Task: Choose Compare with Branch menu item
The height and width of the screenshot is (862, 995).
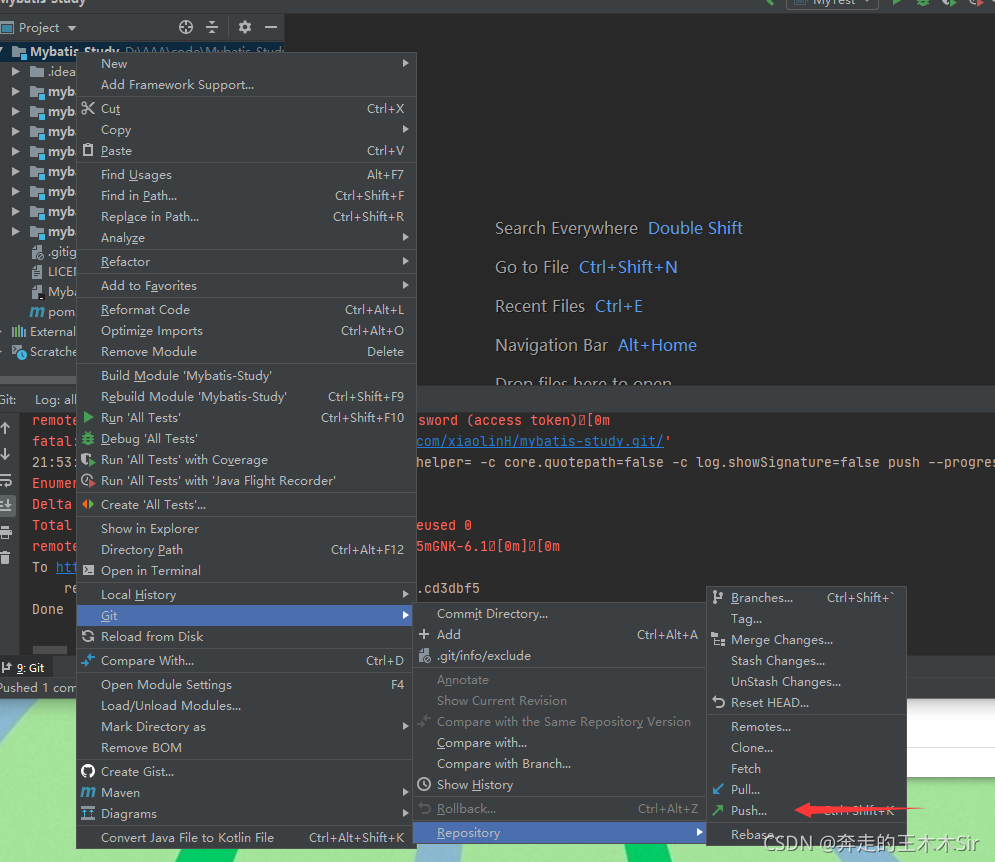Action: click(560, 764)
